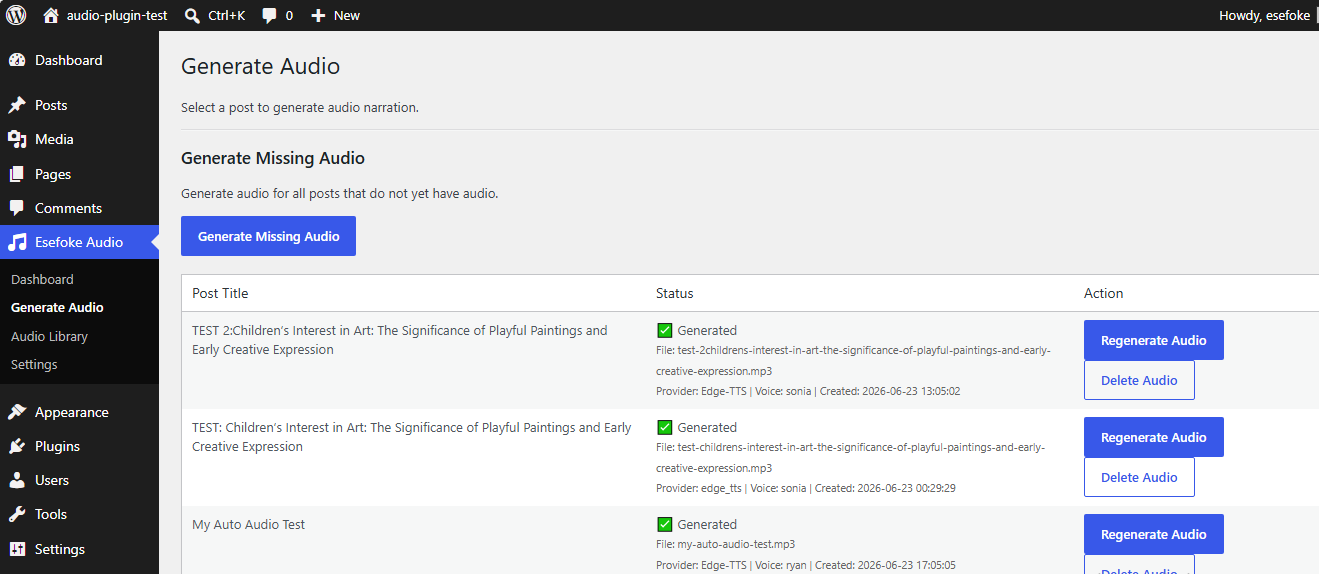This screenshot has width=1319, height=574.
Task: Click the Posts pushpin icon
Action: (17, 105)
